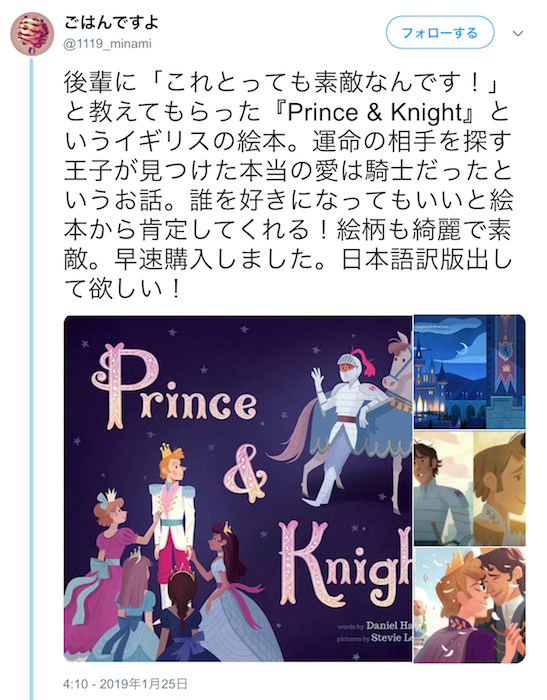Open the Prince & Knight cover image

[238, 488]
